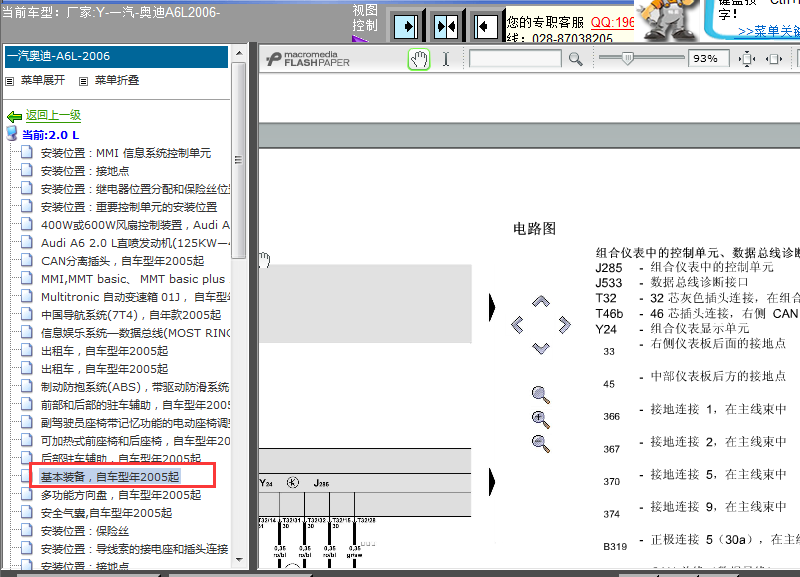Click the QQ customer service link
The width and height of the screenshot is (800, 577).
coord(612,22)
